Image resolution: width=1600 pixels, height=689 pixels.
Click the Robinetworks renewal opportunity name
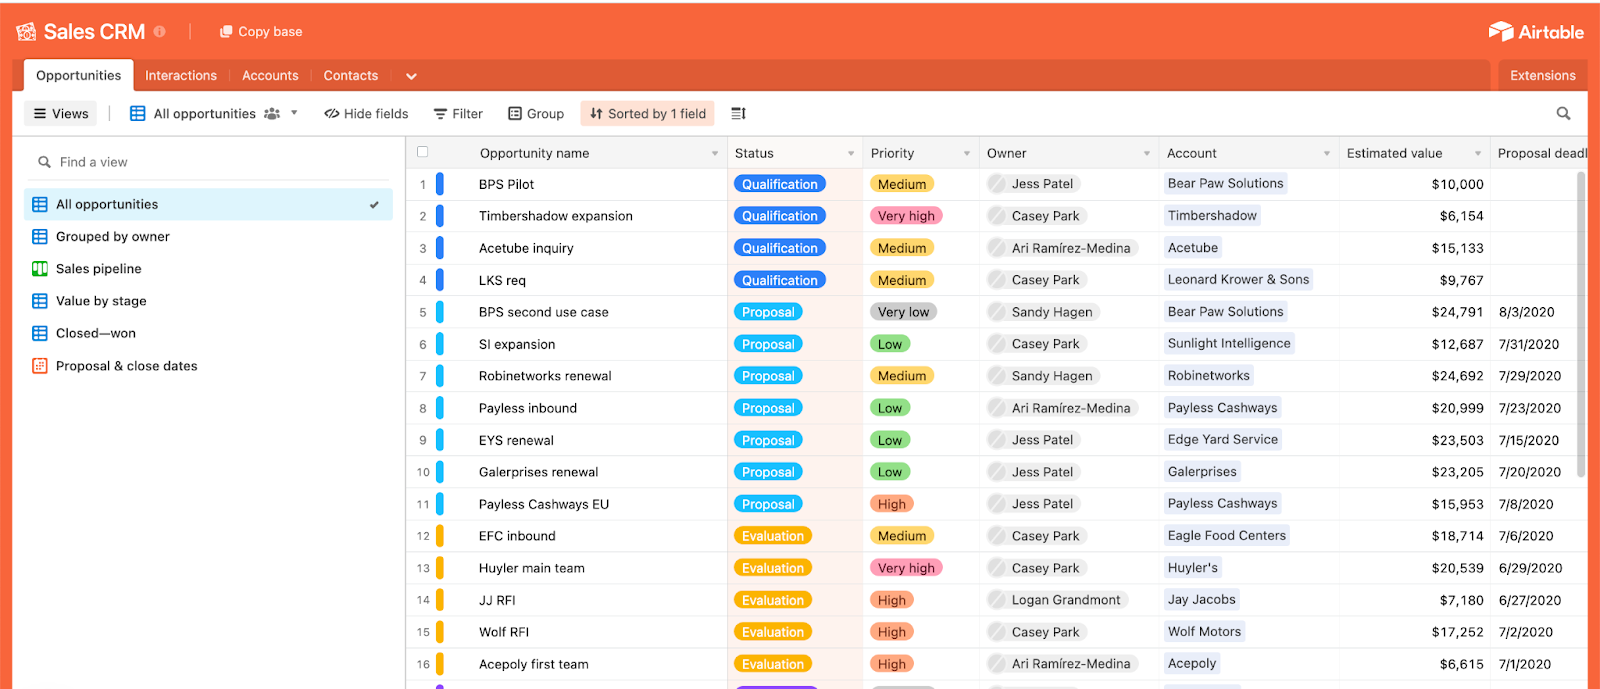click(545, 376)
